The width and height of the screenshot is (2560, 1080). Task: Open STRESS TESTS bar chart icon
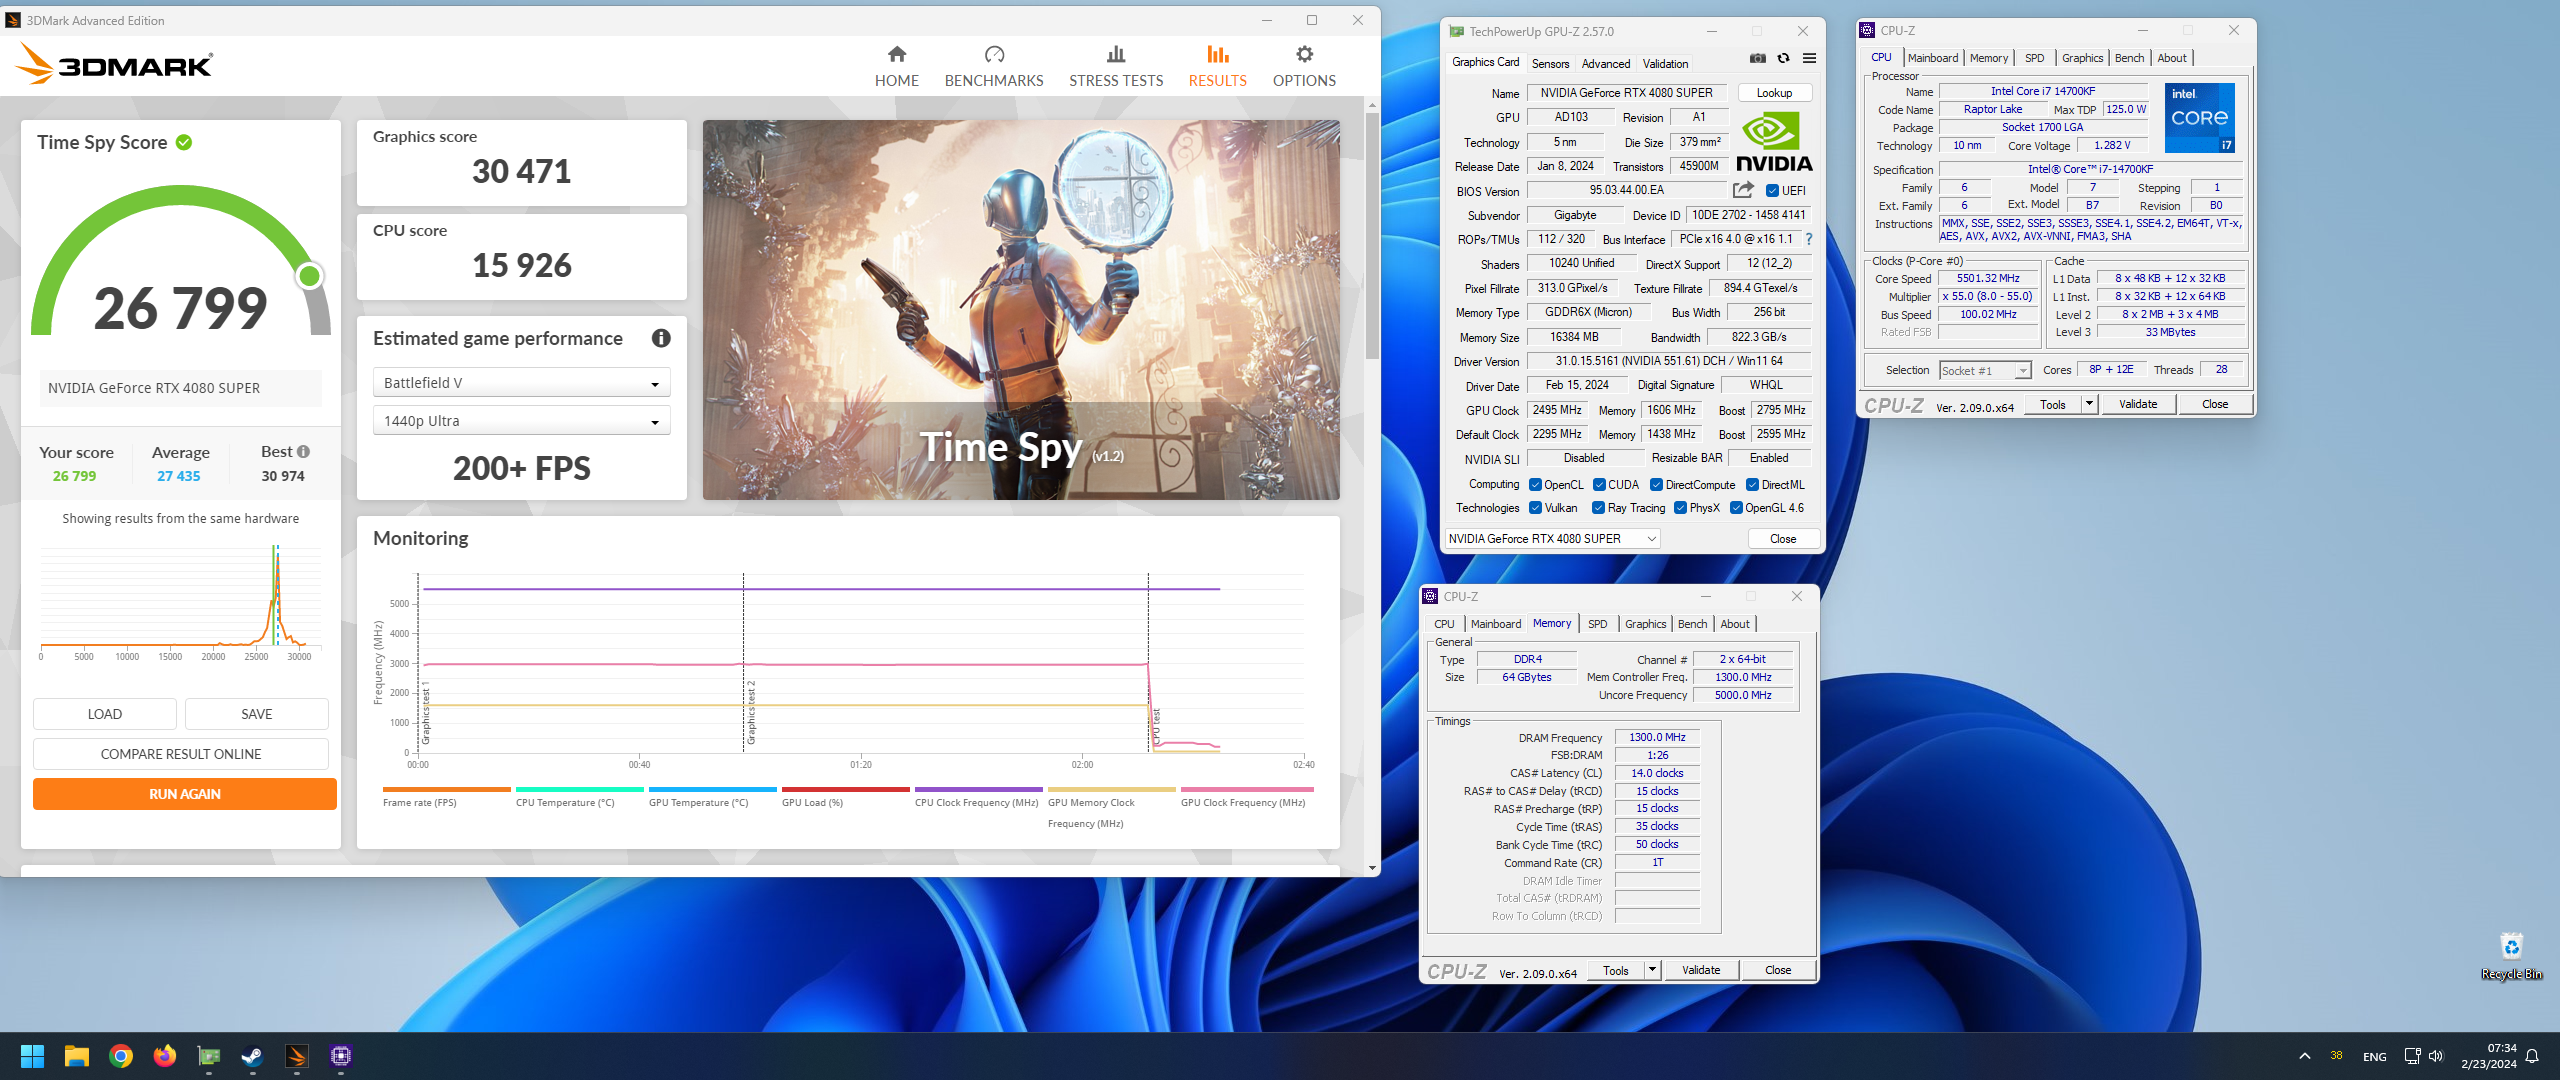click(1116, 54)
